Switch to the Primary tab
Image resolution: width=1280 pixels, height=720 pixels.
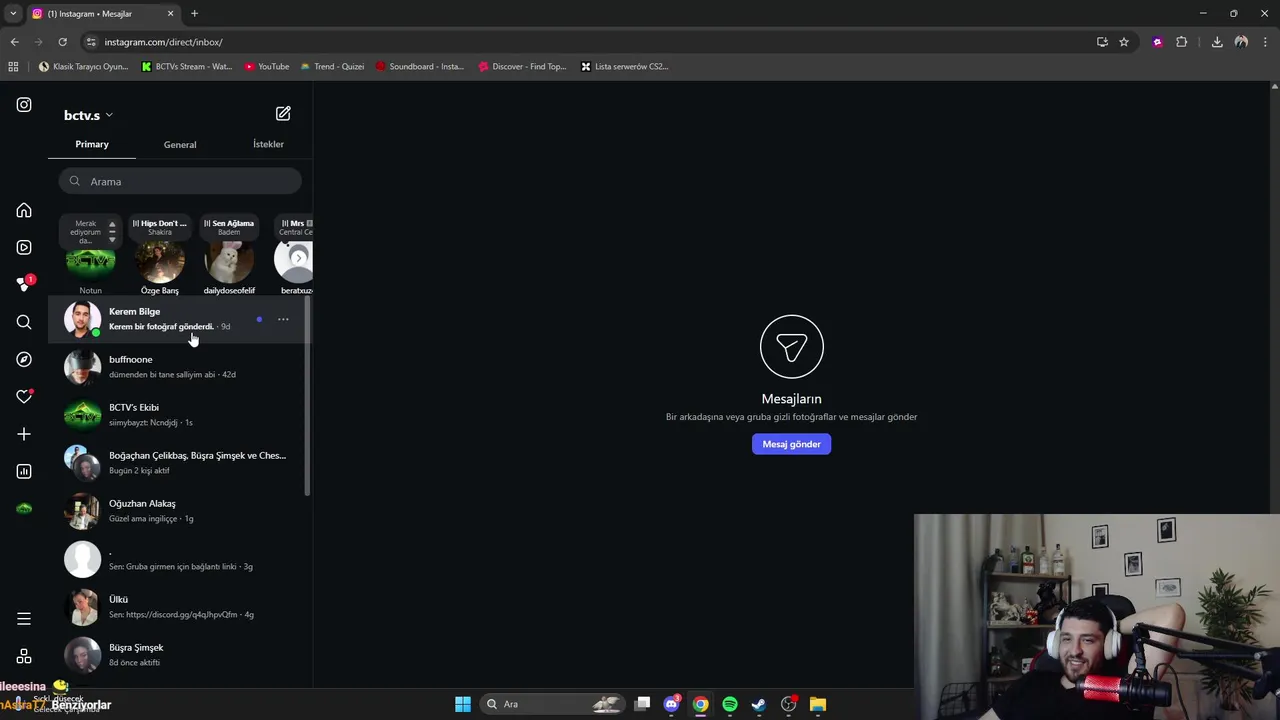coord(92,144)
